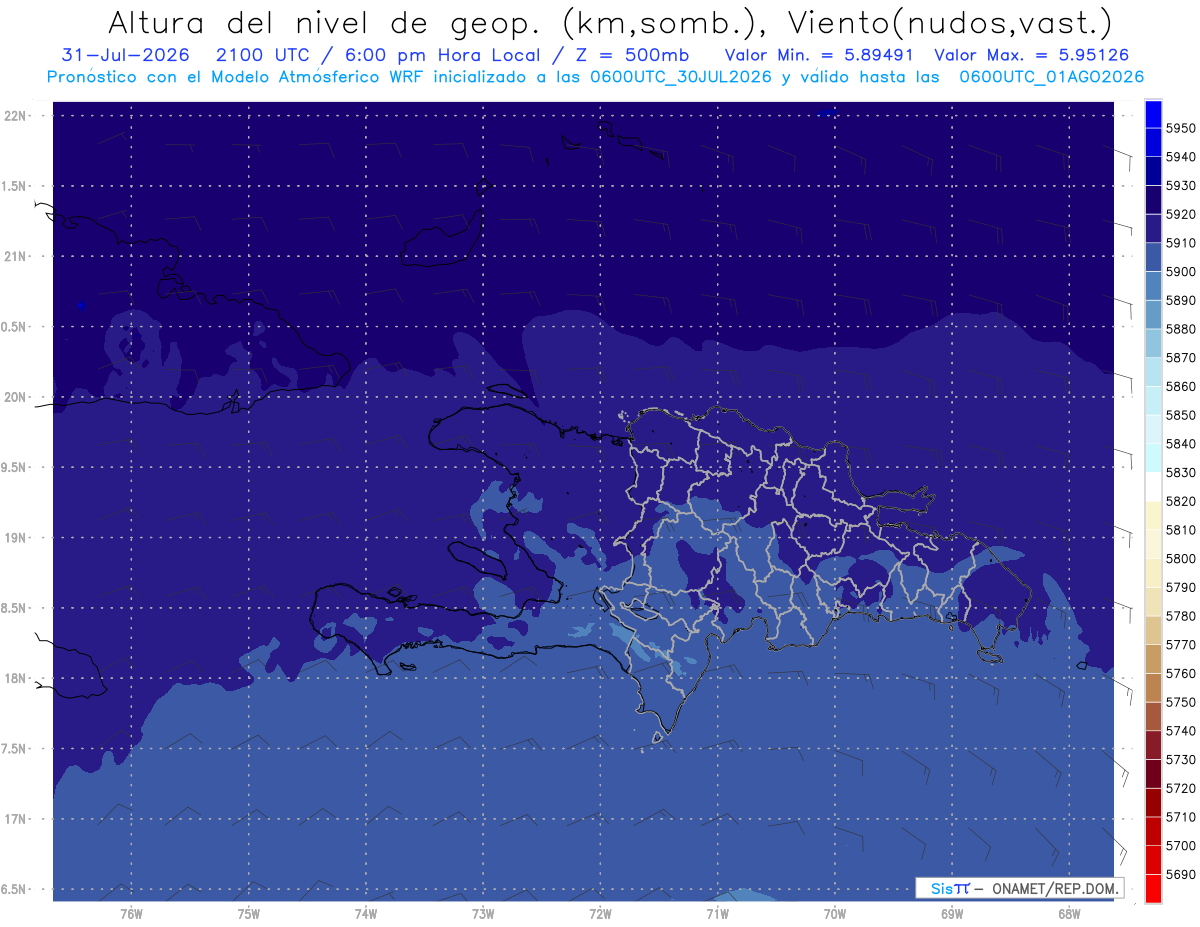The width and height of the screenshot is (1200, 927).
Task: Click the 71W longitude axis label
Action: pos(718,914)
